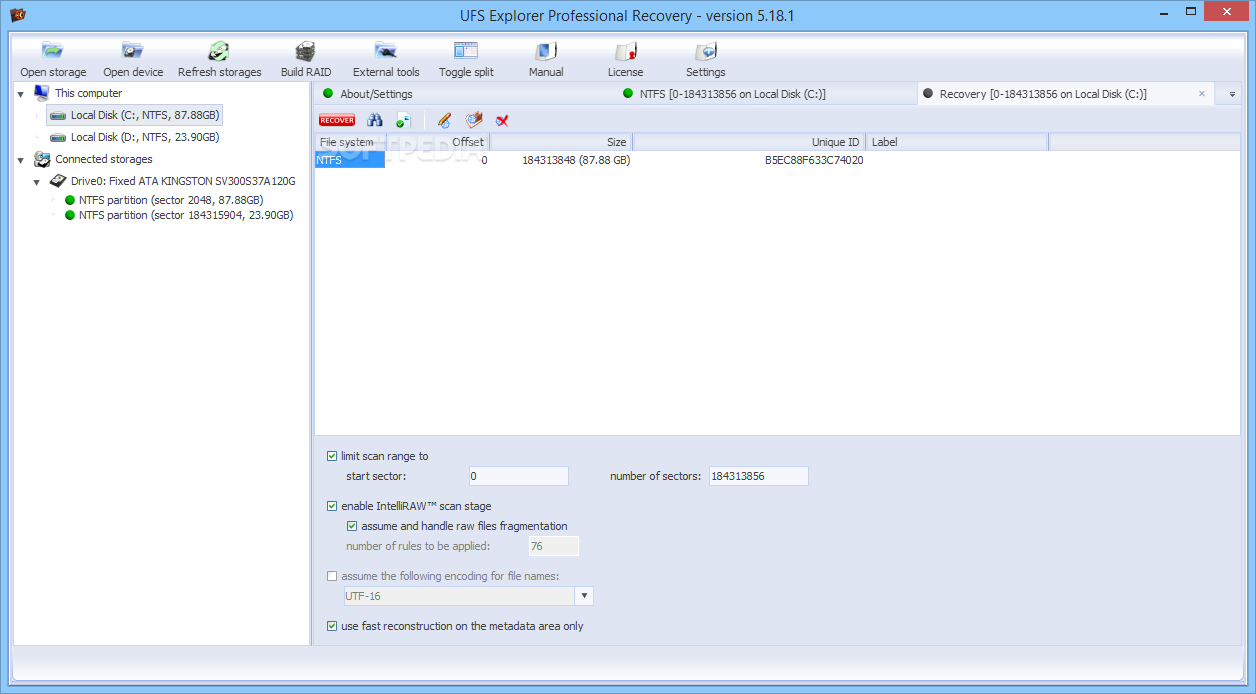The width and height of the screenshot is (1256, 694).
Task: Disable IntelliRAW scan stage checkbox
Action: pos(332,506)
